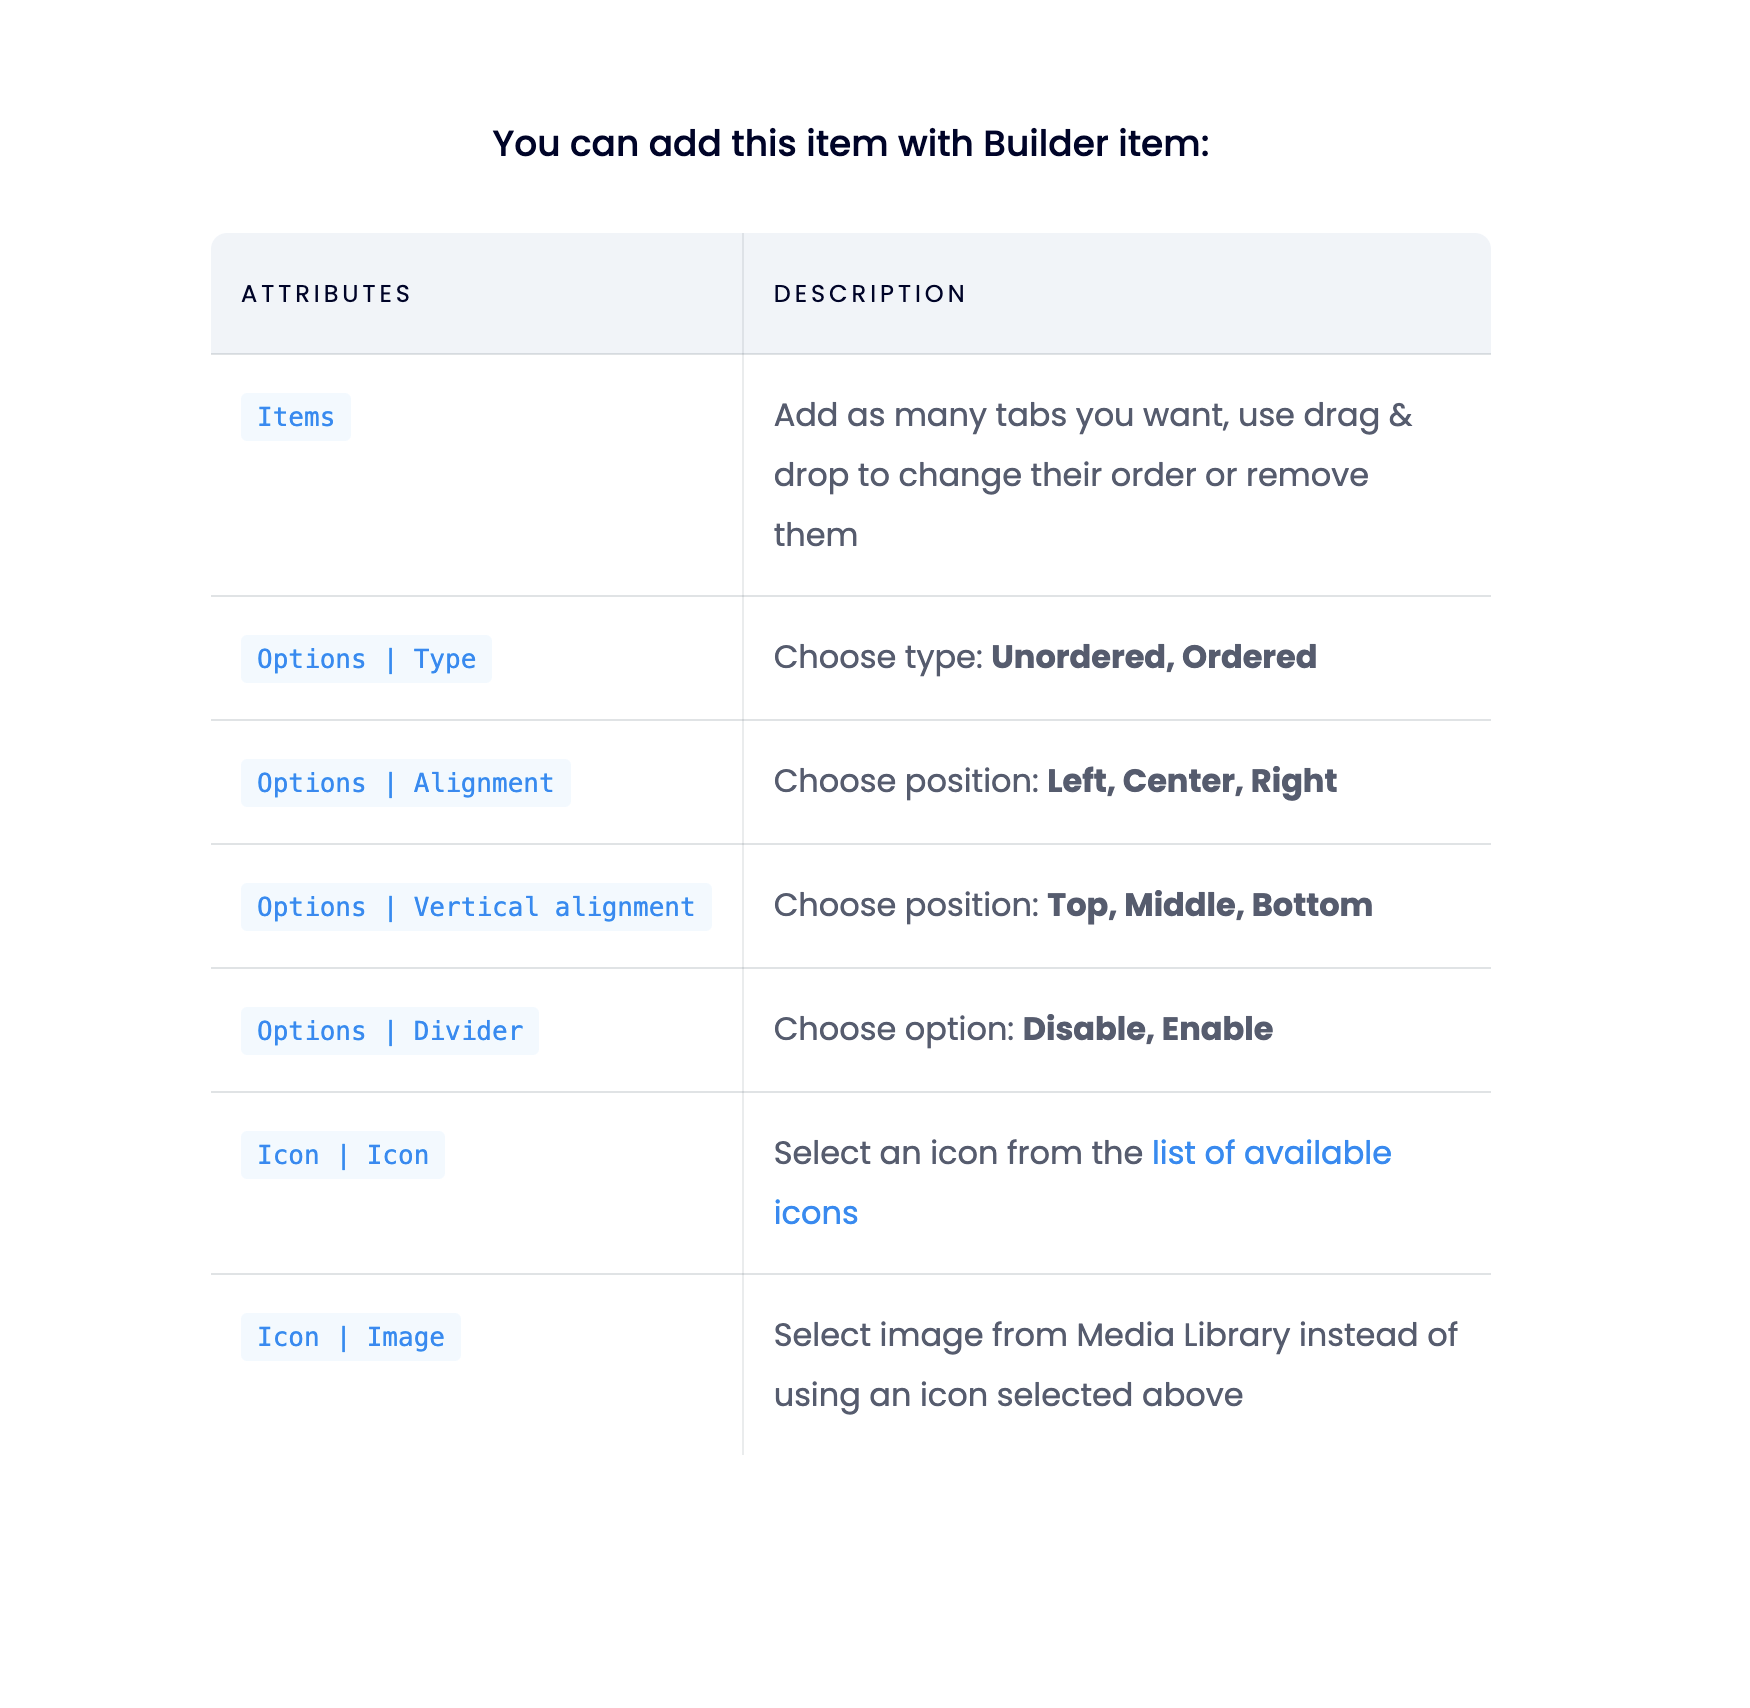Click the bold 'Disable, Enable' text

[x=1147, y=1029]
